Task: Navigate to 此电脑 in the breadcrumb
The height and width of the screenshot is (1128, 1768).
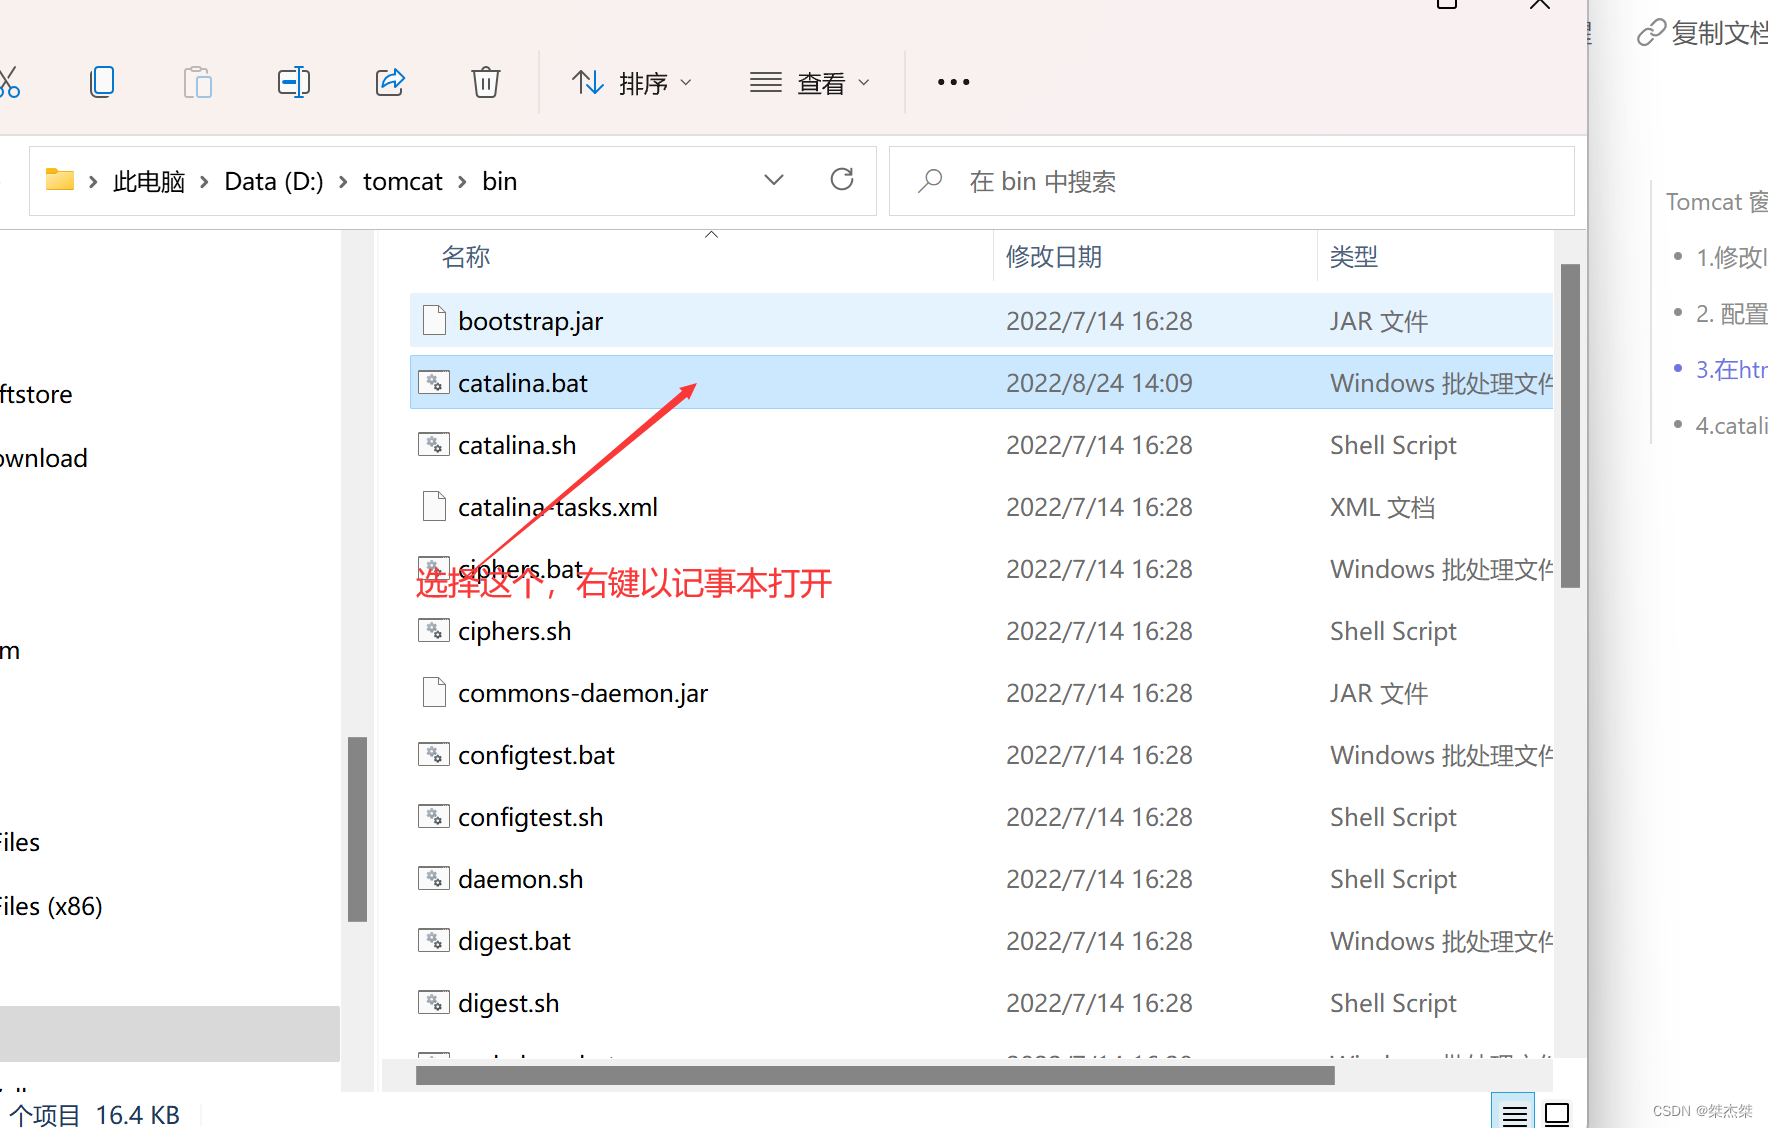Action: coord(149,181)
